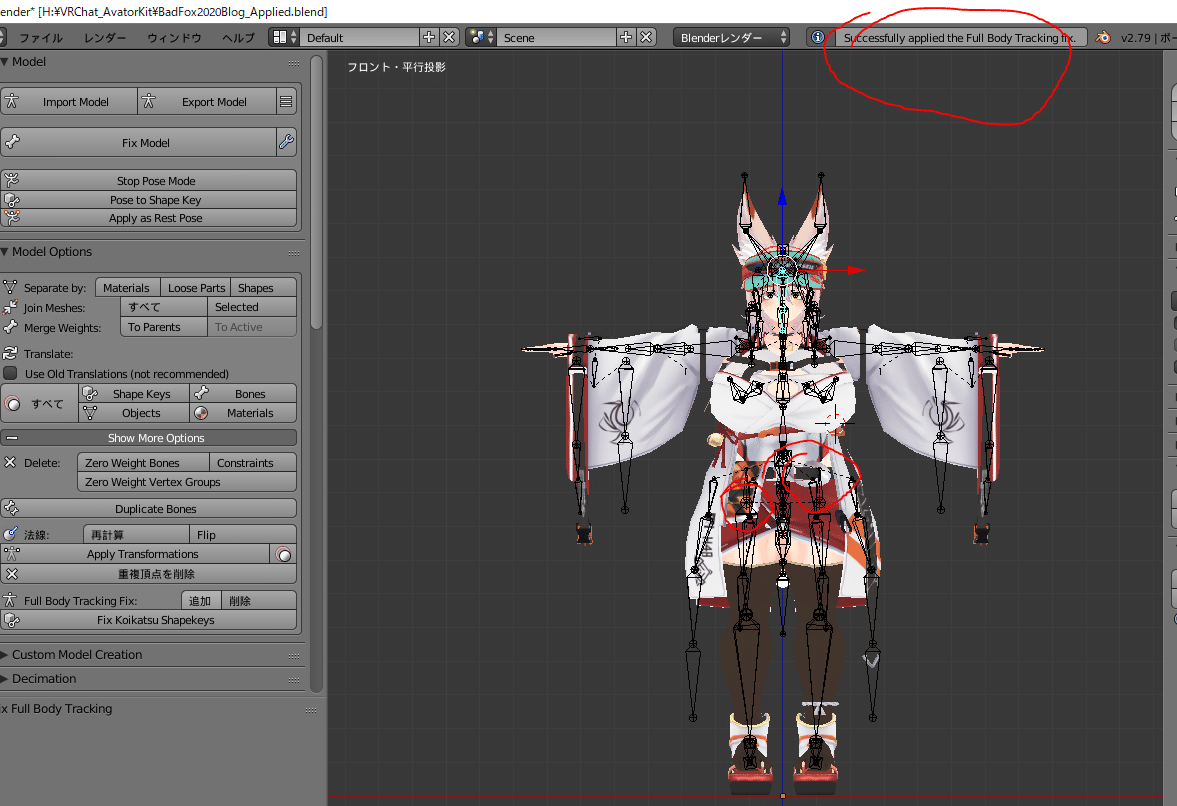
Task: Add Full Body Tracking Fix (追加)
Action: pos(201,600)
